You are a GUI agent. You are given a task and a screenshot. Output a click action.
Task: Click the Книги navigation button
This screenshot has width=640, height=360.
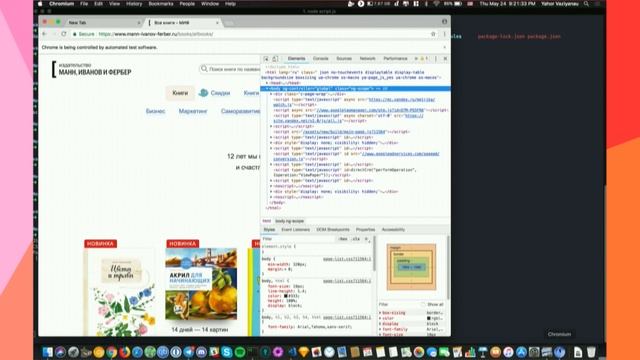pos(180,93)
